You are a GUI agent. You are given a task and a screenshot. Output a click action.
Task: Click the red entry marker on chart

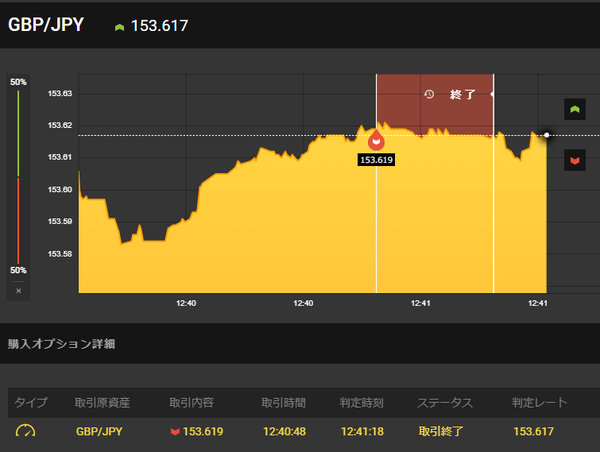tap(377, 140)
